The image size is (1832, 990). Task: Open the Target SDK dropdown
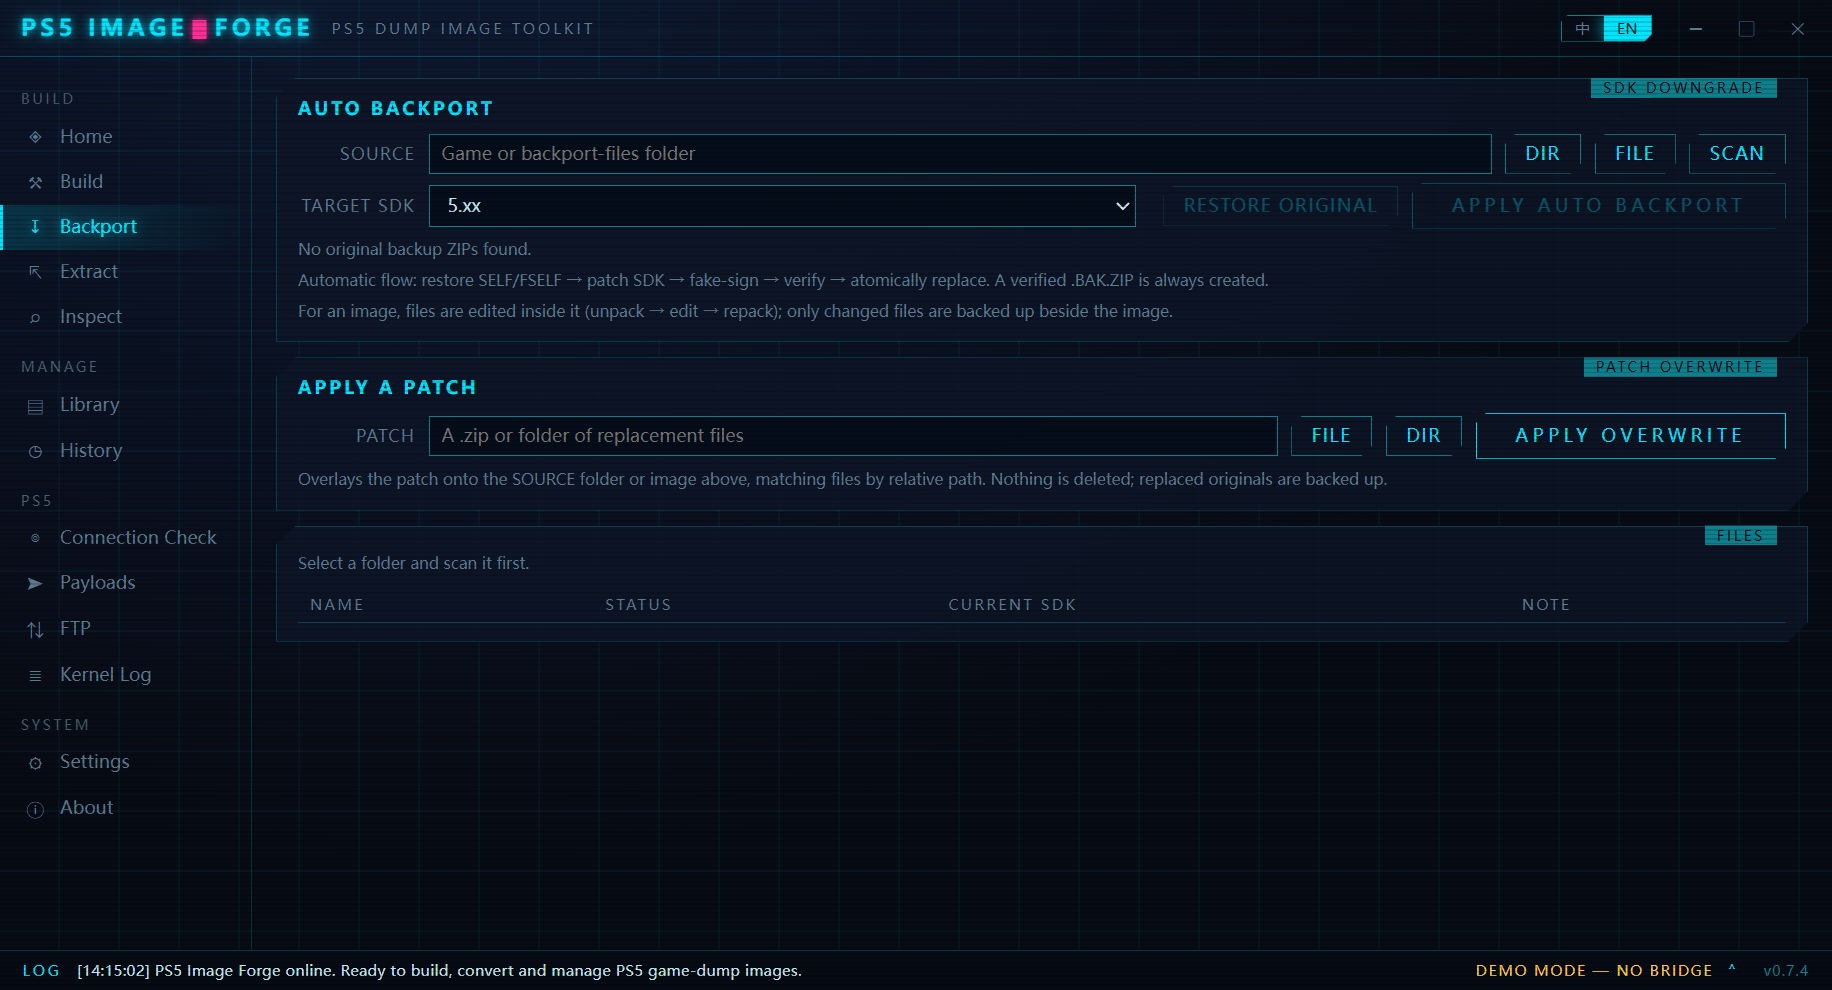pyautogui.click(x=782, y=206)
